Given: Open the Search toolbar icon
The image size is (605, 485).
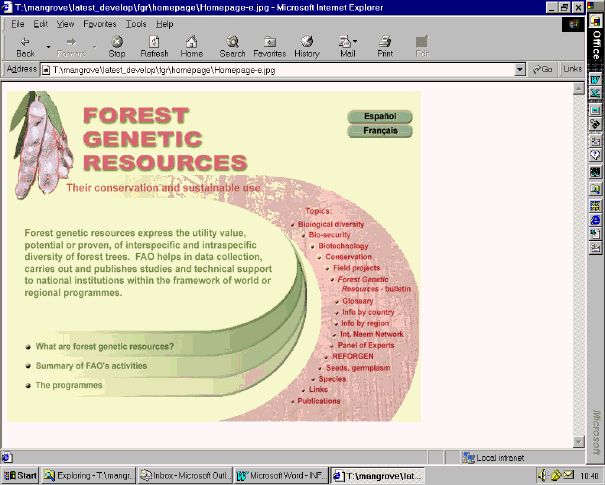Looking at the screenshot, I should 232,46.
